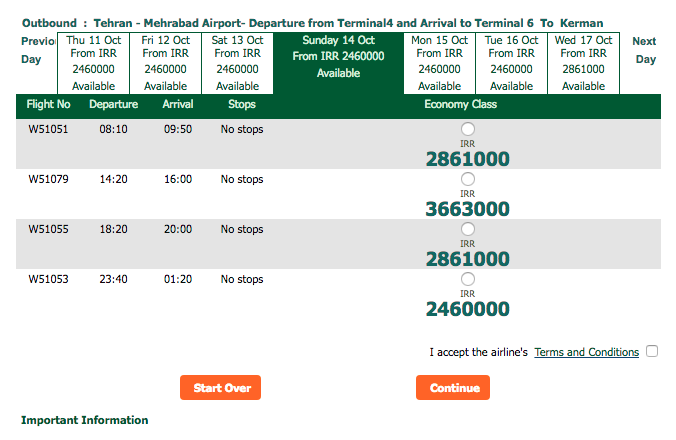Screen dimensions: 676x440
Task: Open the Terms and Conditions link
Action: pos(586,352)
